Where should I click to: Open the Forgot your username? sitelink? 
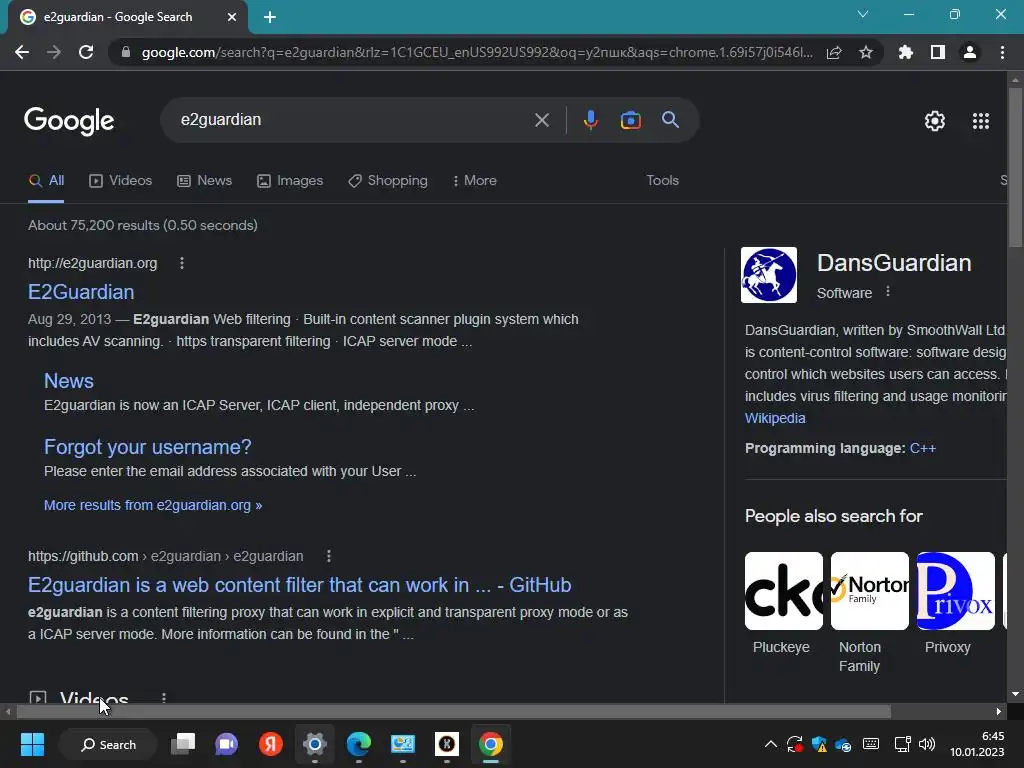tap(148, 447)
